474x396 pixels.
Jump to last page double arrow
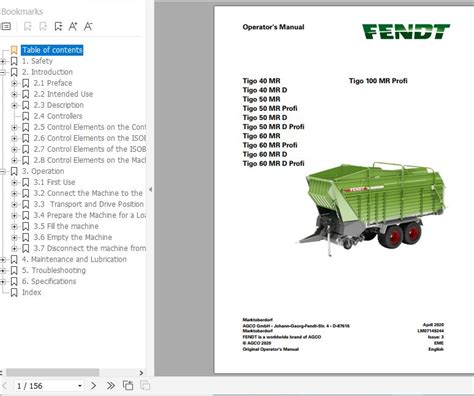111,386
